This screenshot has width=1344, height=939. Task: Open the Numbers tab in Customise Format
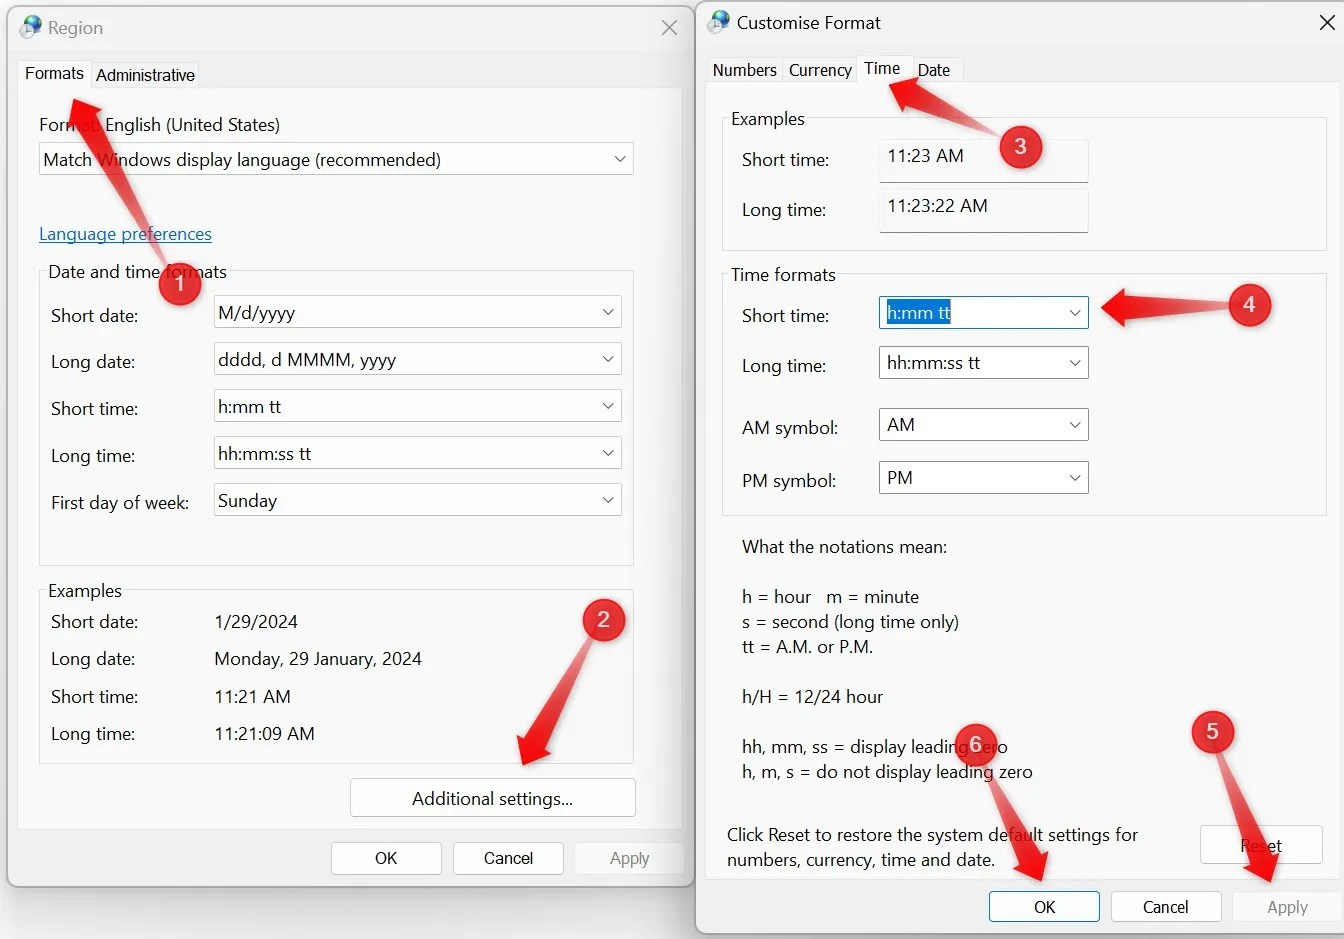coord(744,69)
